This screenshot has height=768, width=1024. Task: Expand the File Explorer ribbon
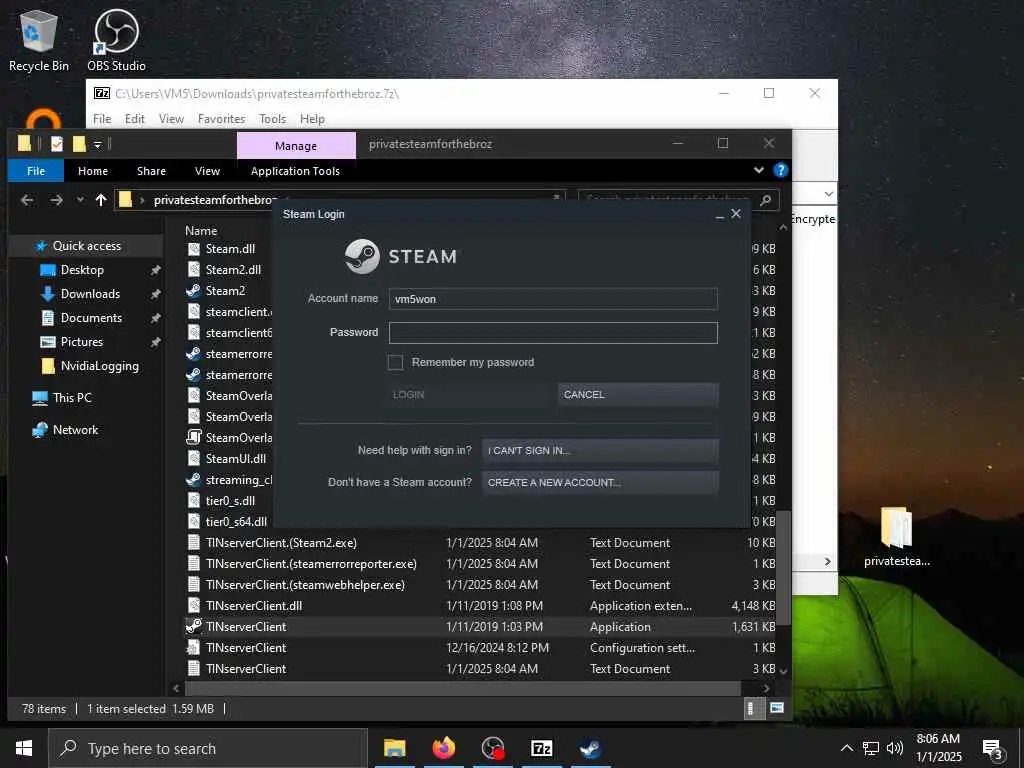[758, 170]
